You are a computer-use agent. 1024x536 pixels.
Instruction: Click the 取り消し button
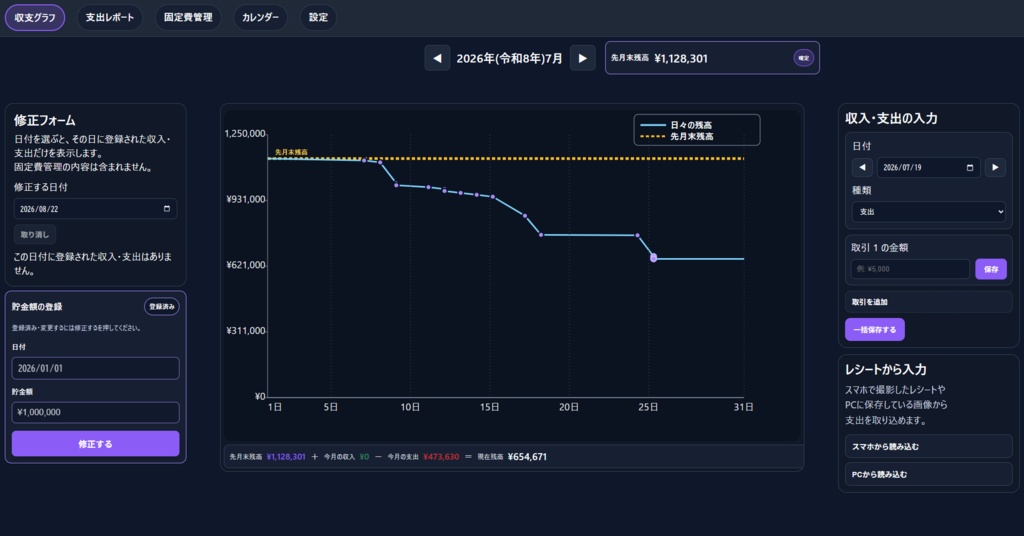(x=35, y=234)
